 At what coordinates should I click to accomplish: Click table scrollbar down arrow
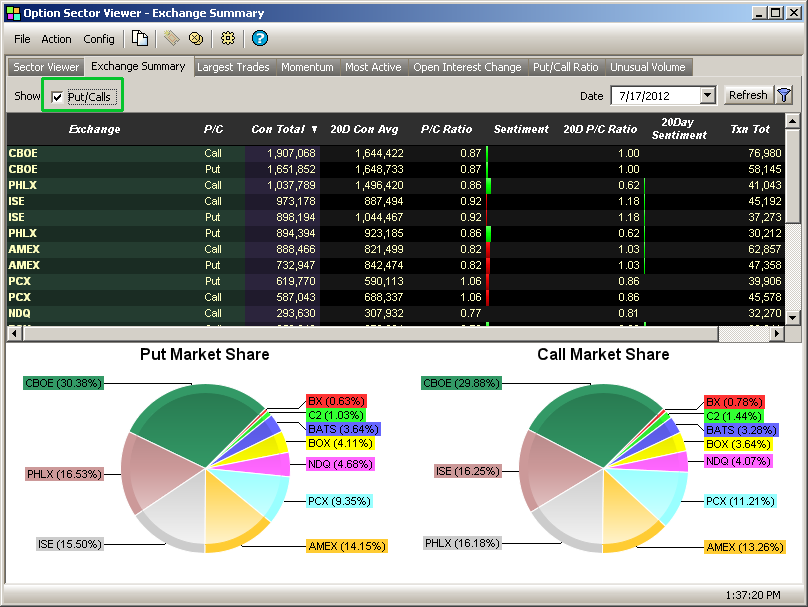(793, 317)
